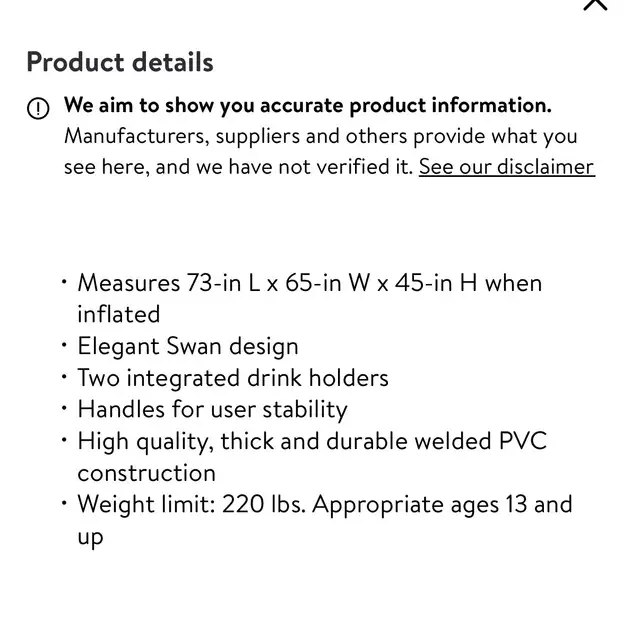
Task: Click bullet dot before Weight limit
Action: 64,503
